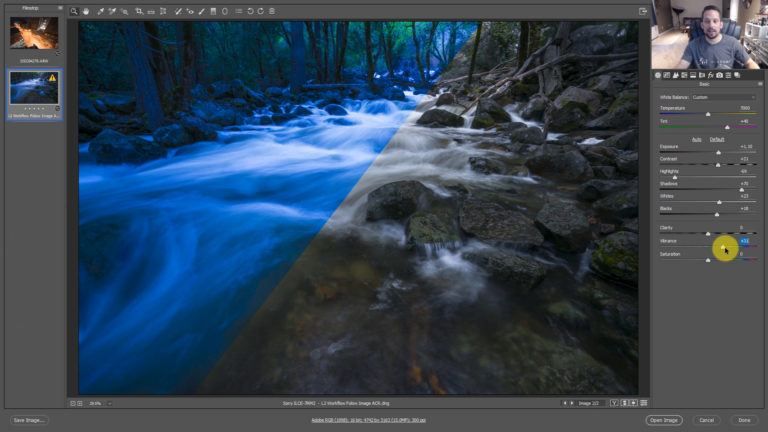Rotate image counterclockwise

click(x=250, y=11)
